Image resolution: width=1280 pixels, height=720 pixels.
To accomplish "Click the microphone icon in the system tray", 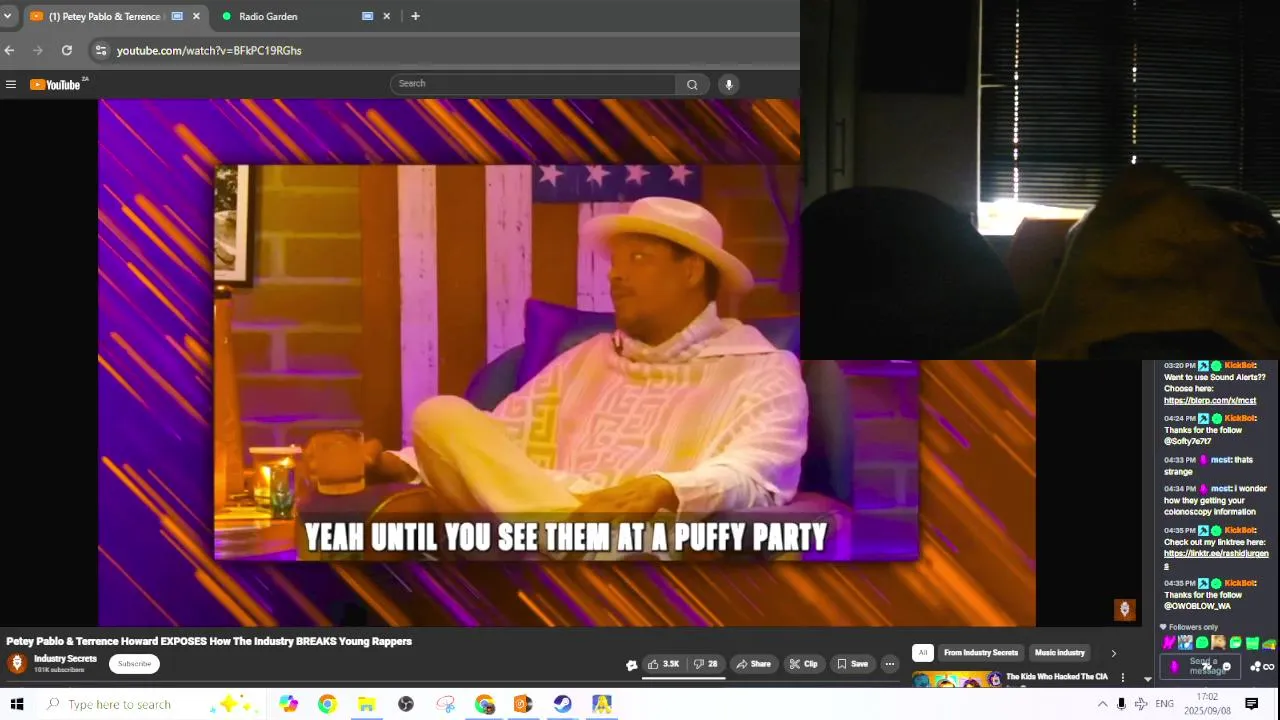I will coord(1121,704).
